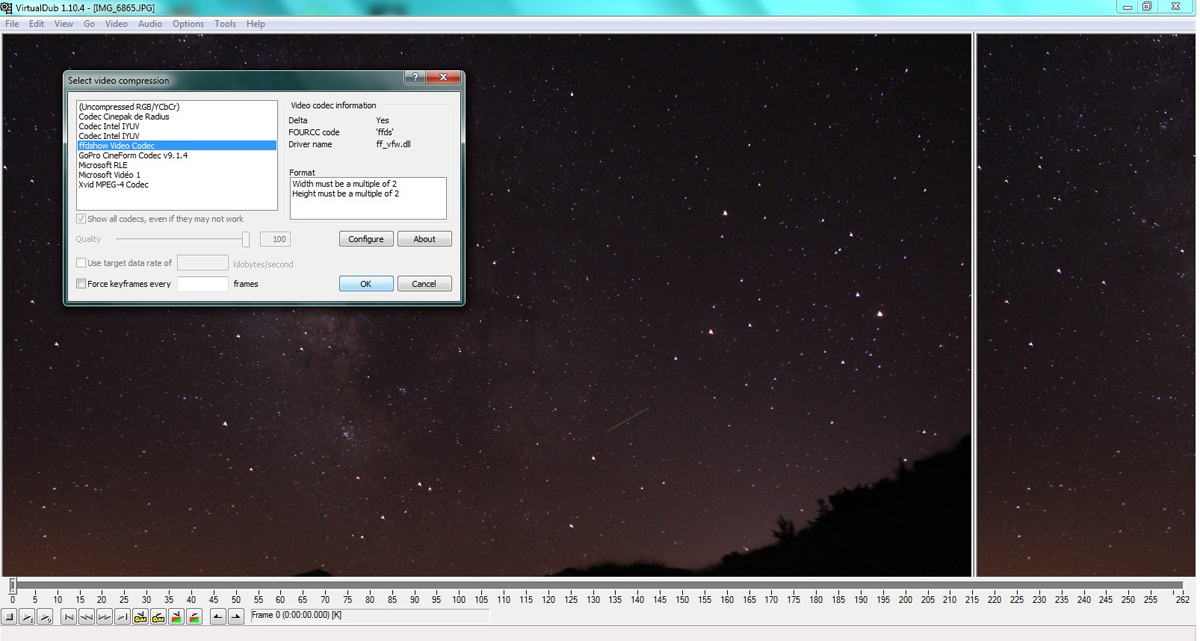Screen dimensions: 1200x641
Task: Select ffdshow Video Codec
Action: pos(177,146)
